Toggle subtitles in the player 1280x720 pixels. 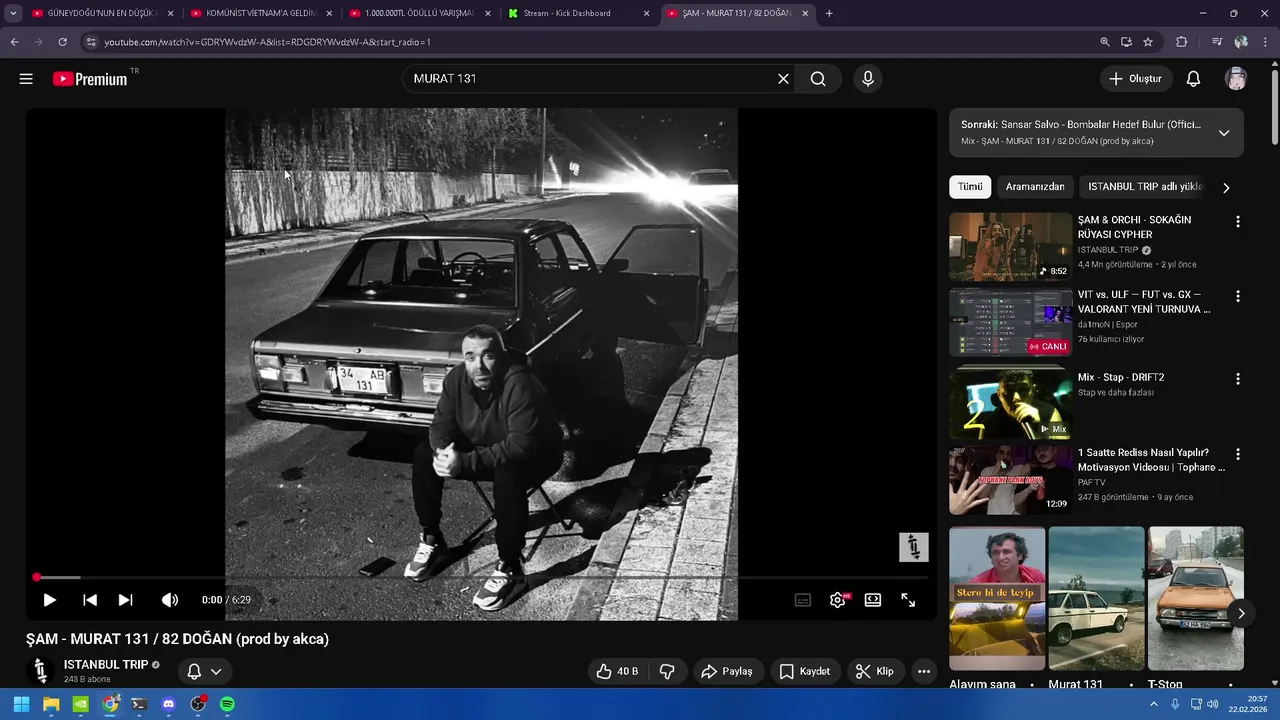[803, 600]
